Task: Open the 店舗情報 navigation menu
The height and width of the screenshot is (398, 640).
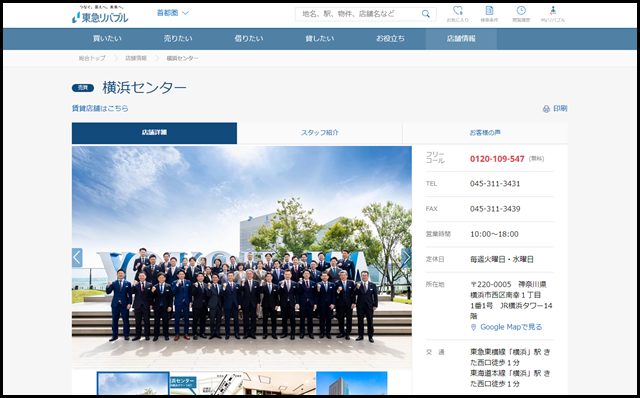Action: [461, 39]
